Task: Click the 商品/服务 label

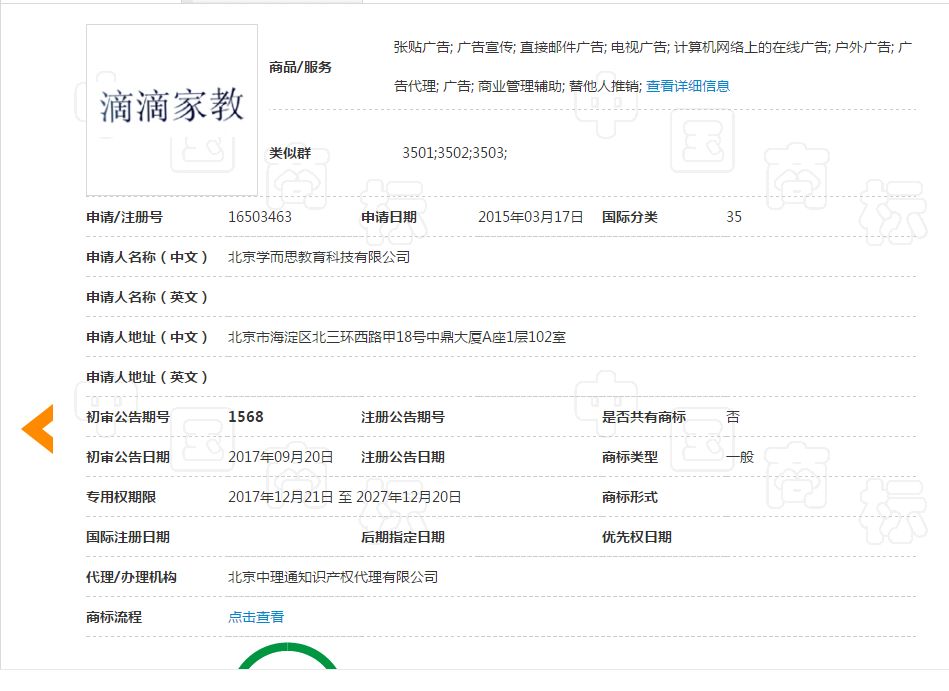Action: point(300,67)
